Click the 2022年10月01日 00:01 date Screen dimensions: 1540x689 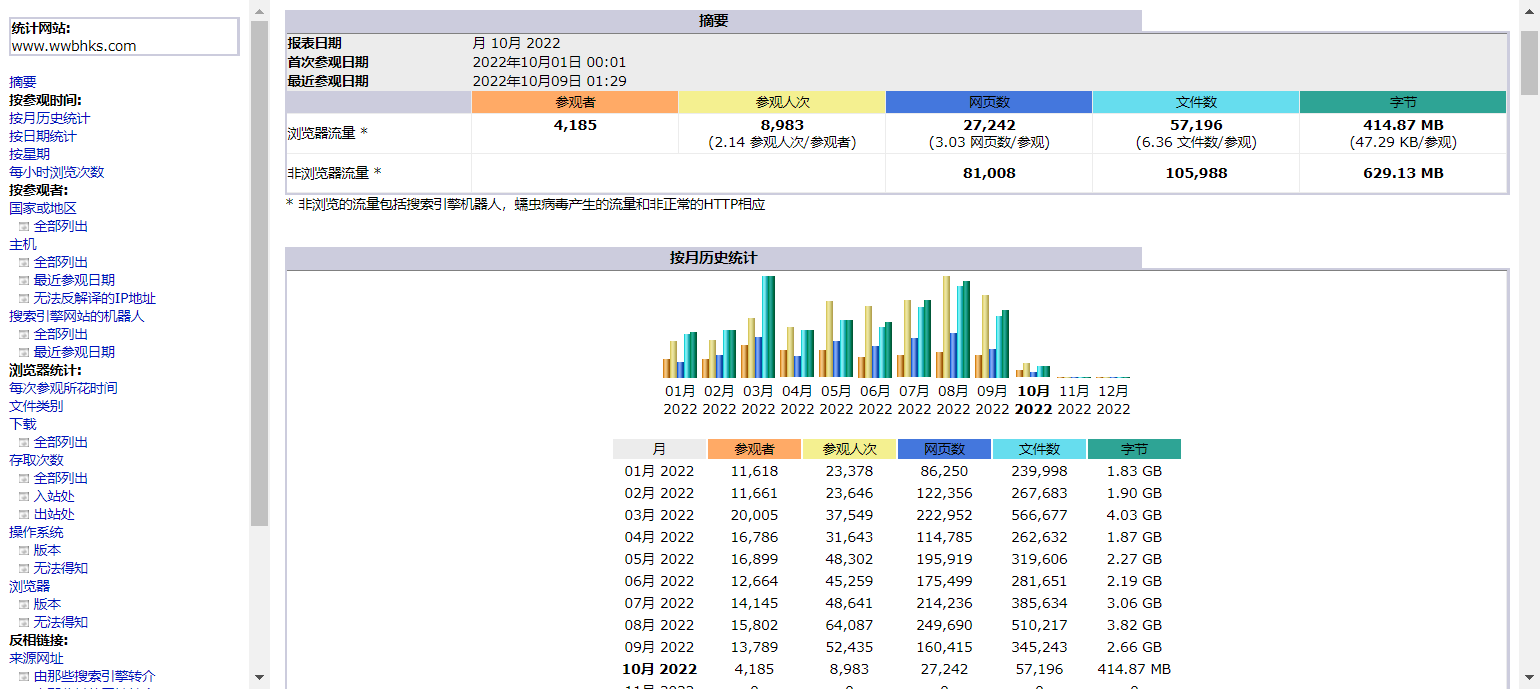549,62
